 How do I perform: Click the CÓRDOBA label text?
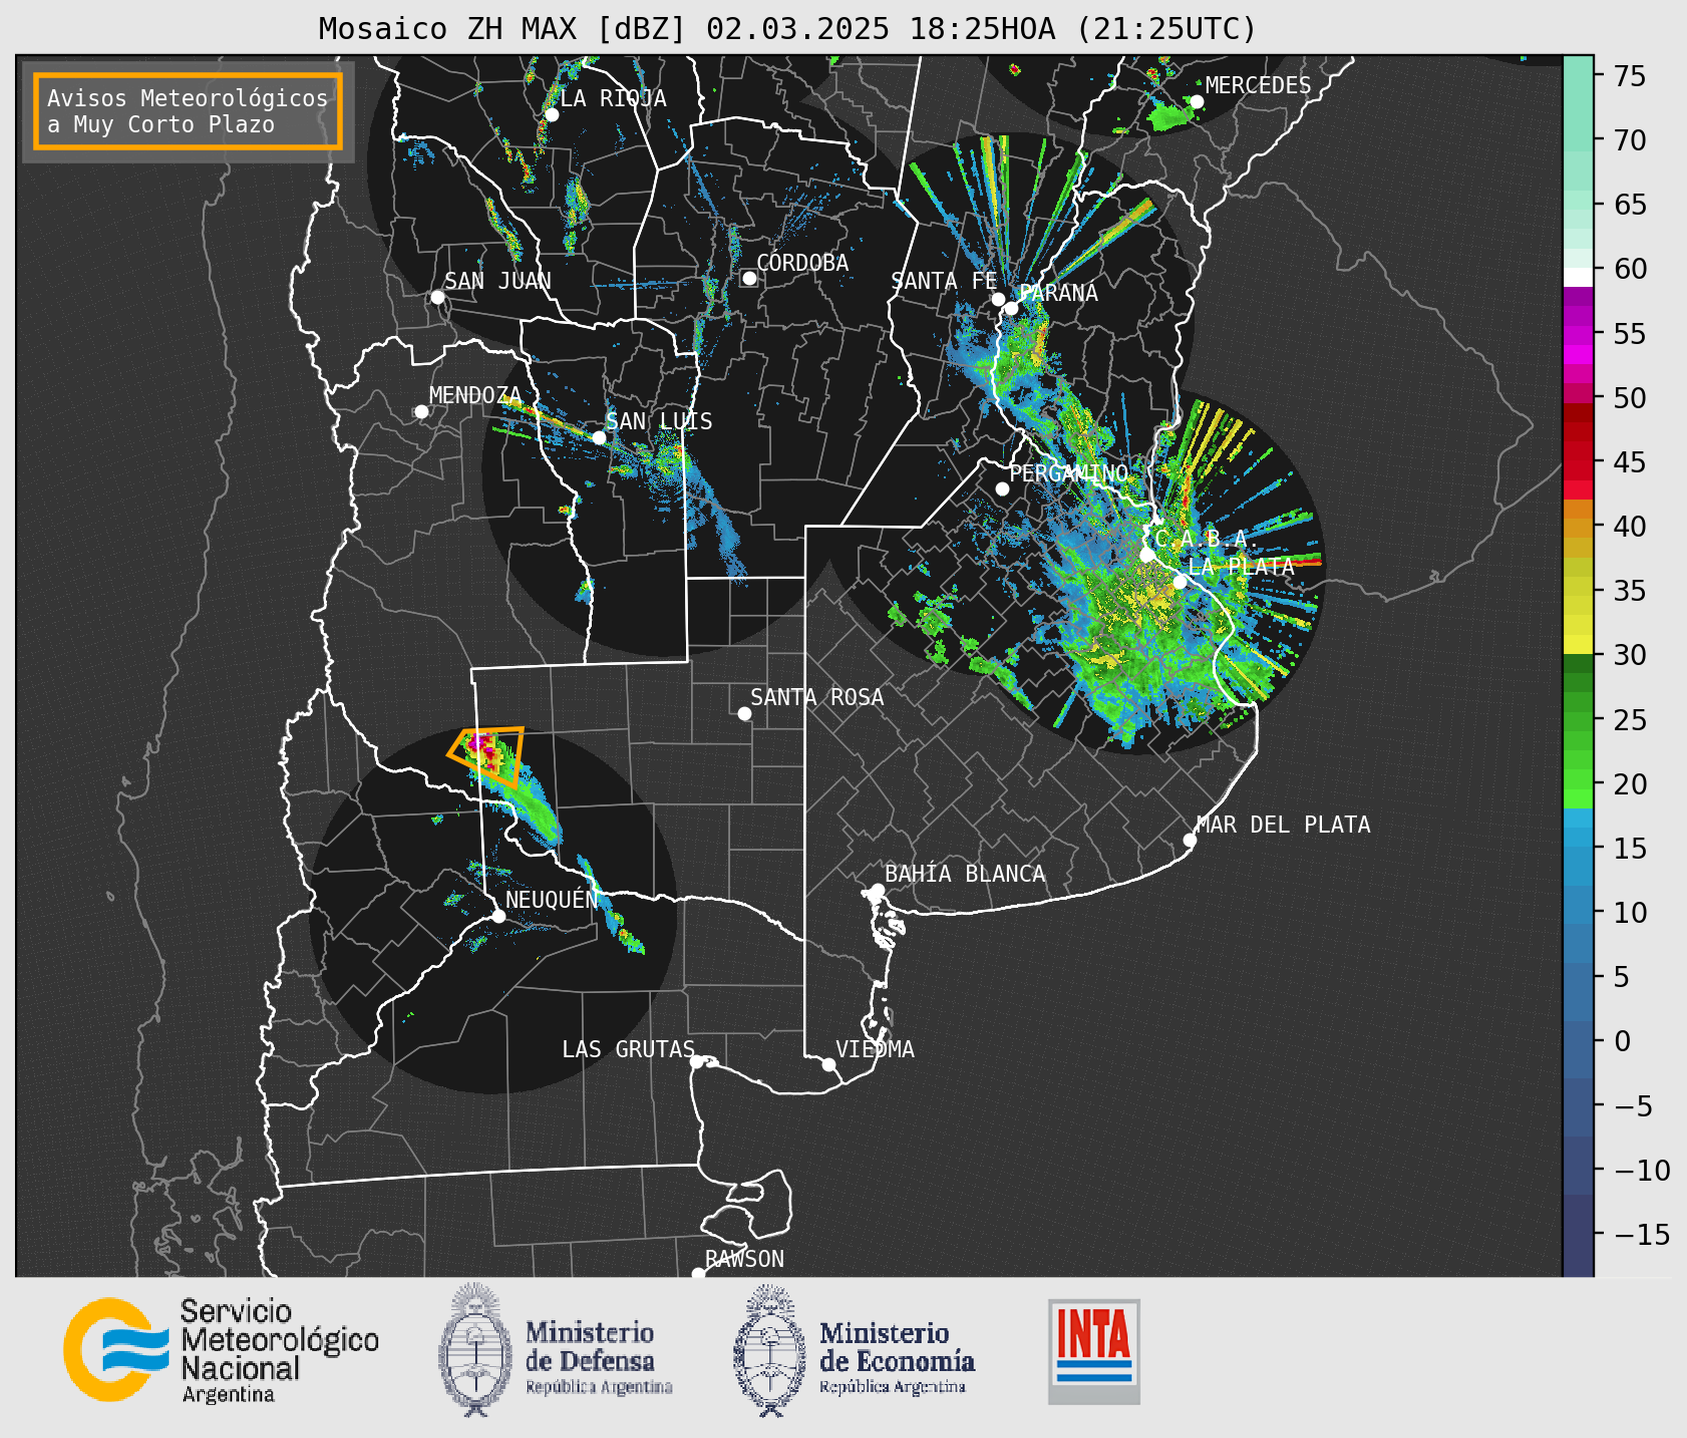[802, 262]
